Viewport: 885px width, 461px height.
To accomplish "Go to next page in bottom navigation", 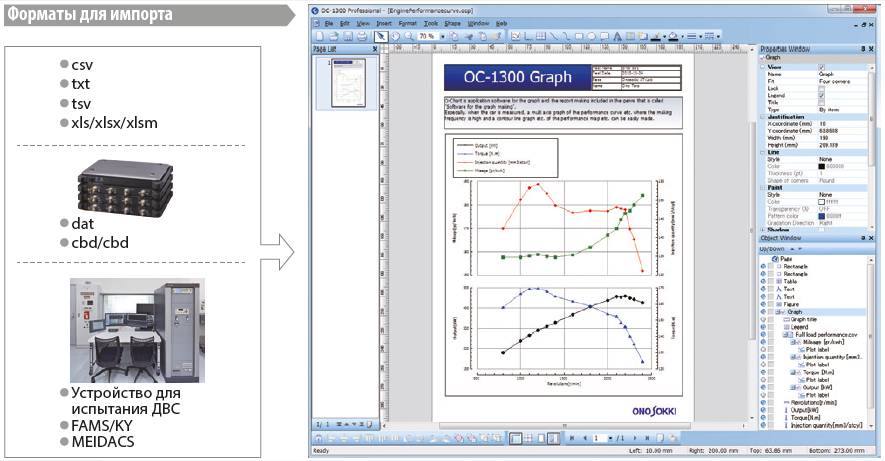I will (x=634, y=438).
